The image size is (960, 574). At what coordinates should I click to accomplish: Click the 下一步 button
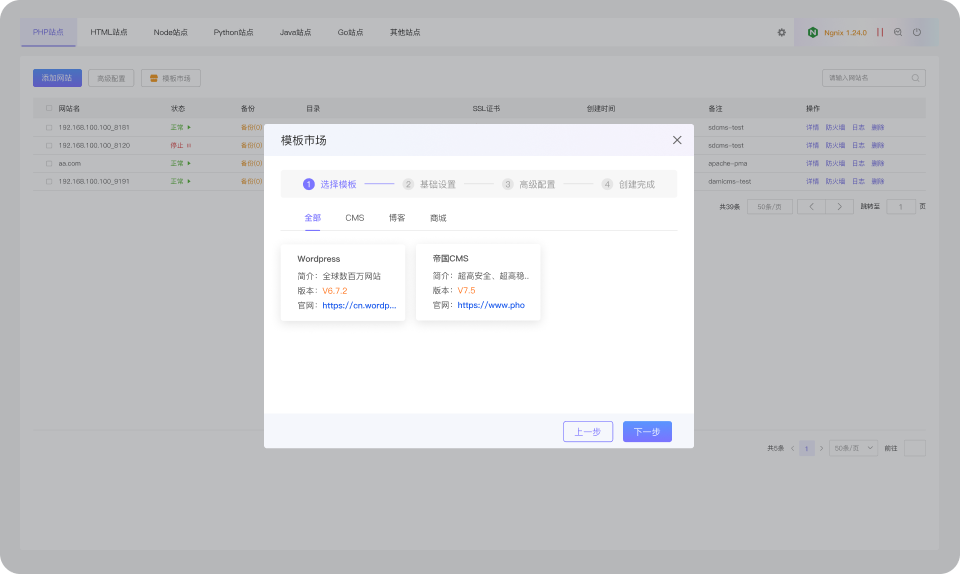(x=647, y=431)
